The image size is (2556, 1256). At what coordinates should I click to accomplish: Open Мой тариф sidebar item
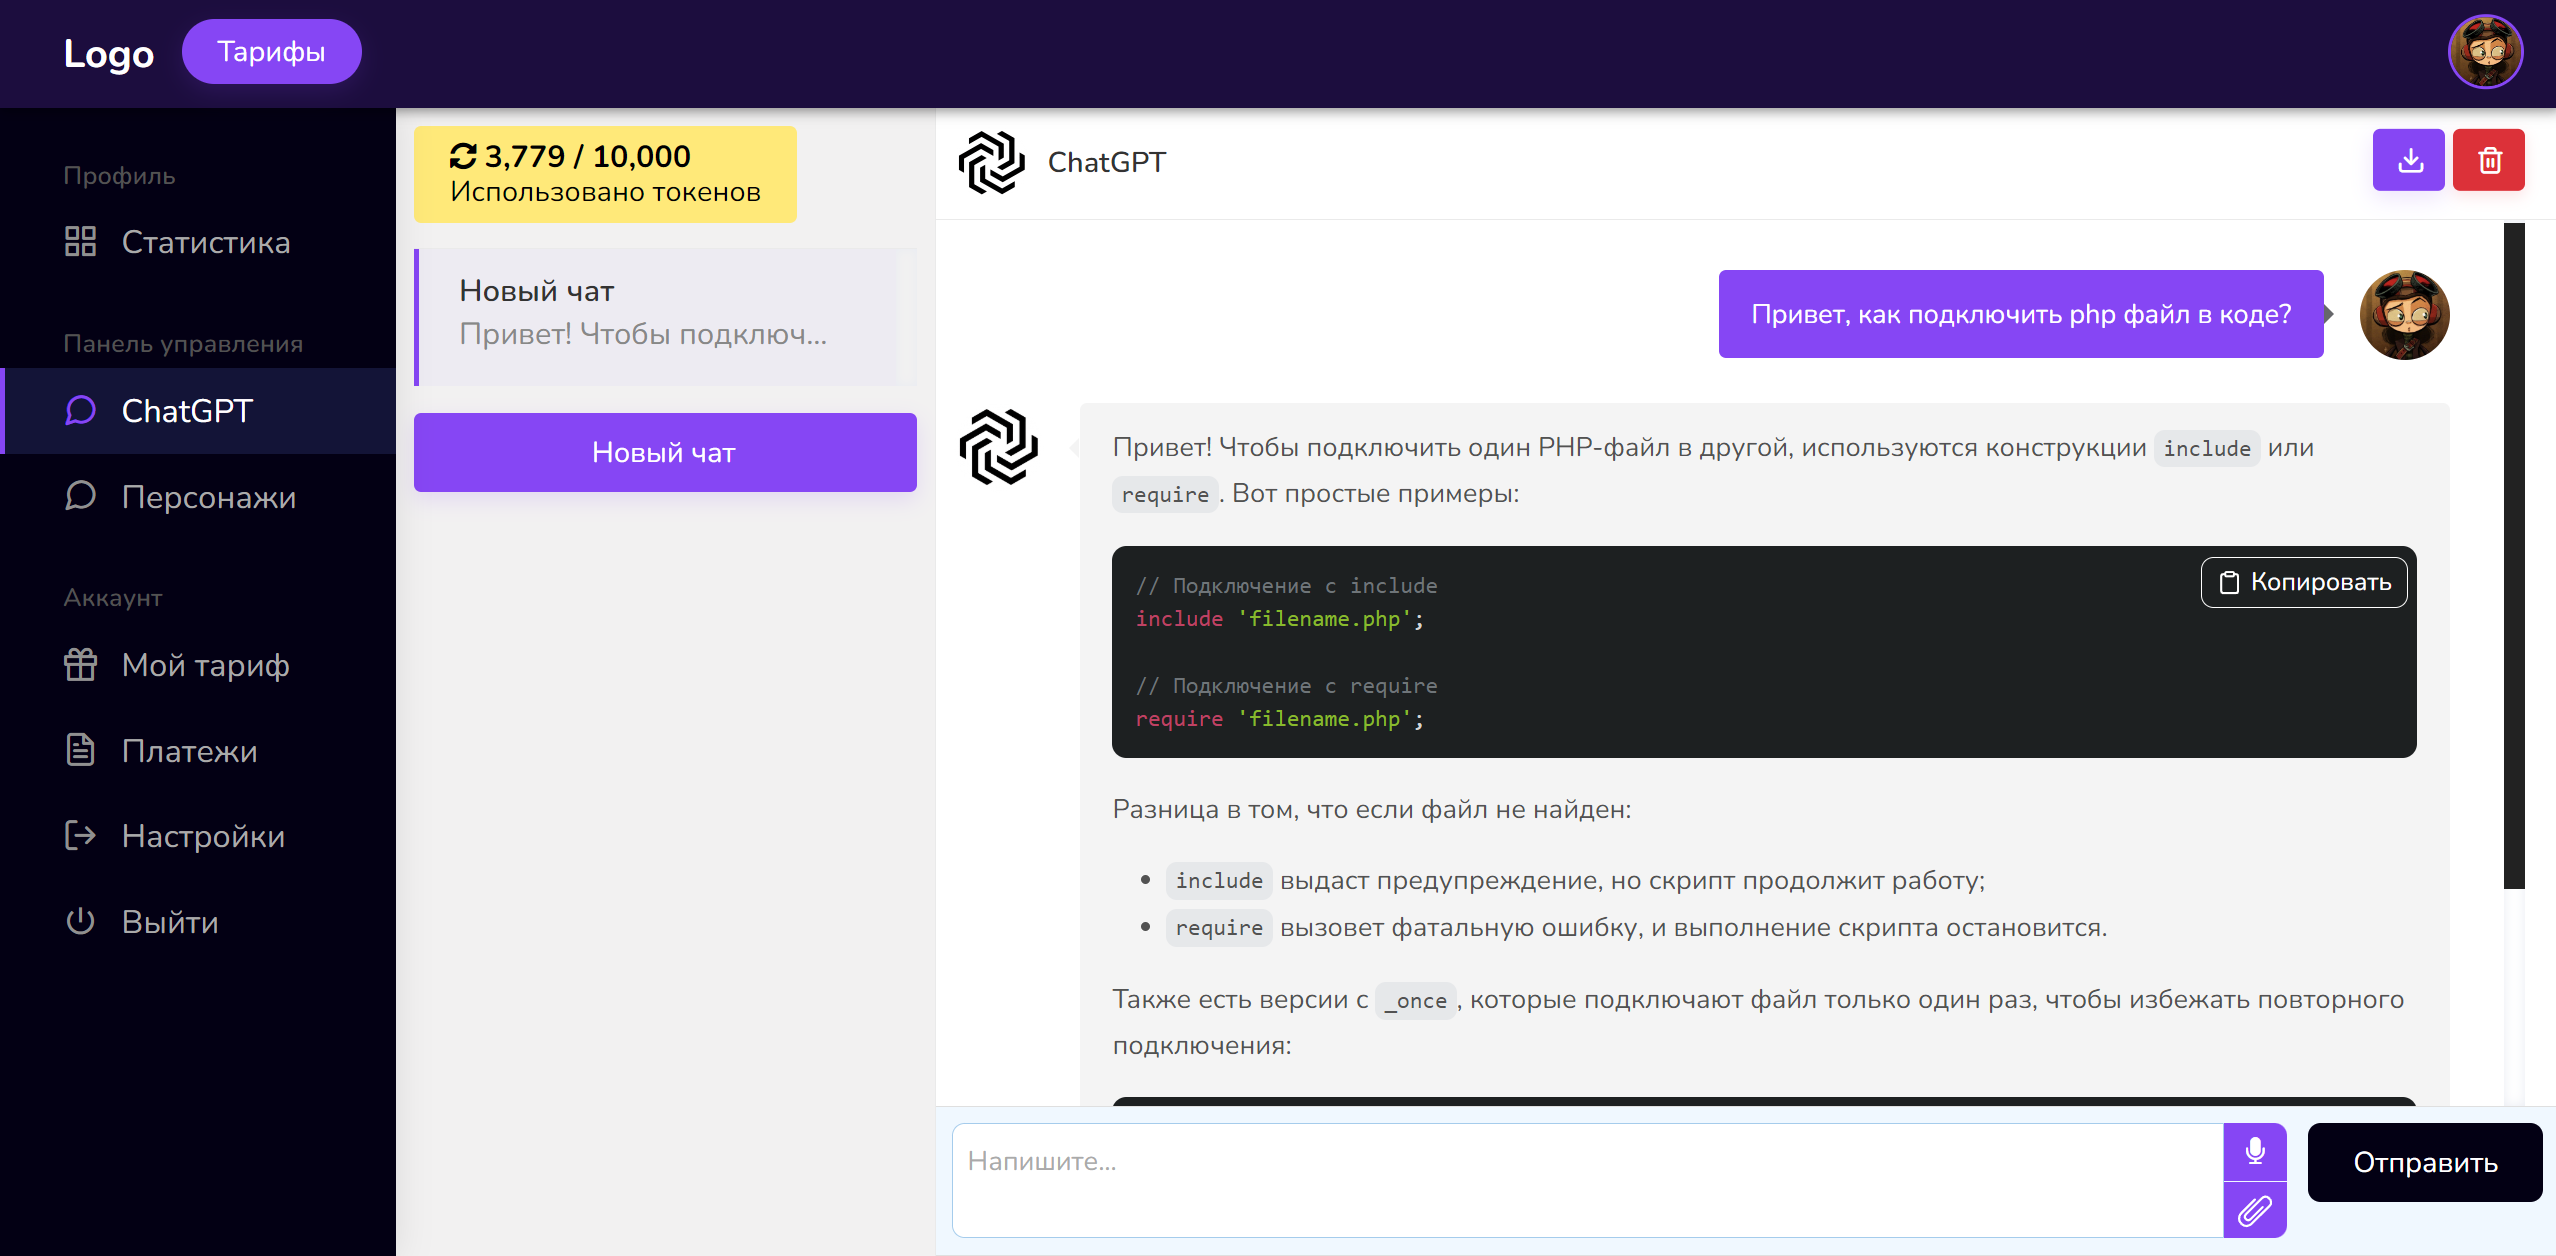[x=205, y=665]
